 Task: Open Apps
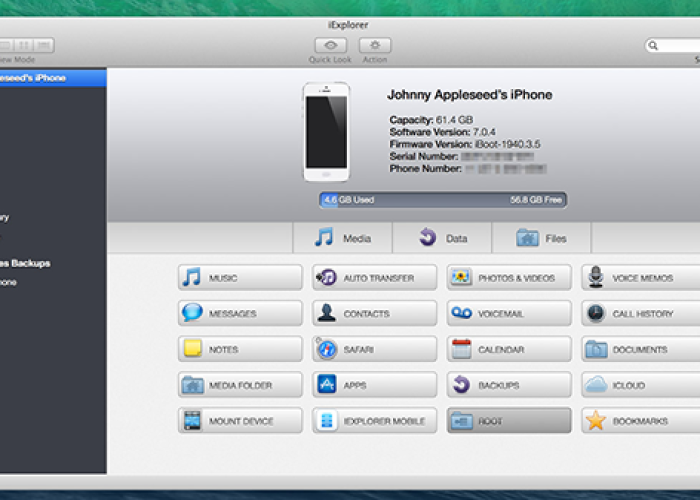(x=375, y=385)
